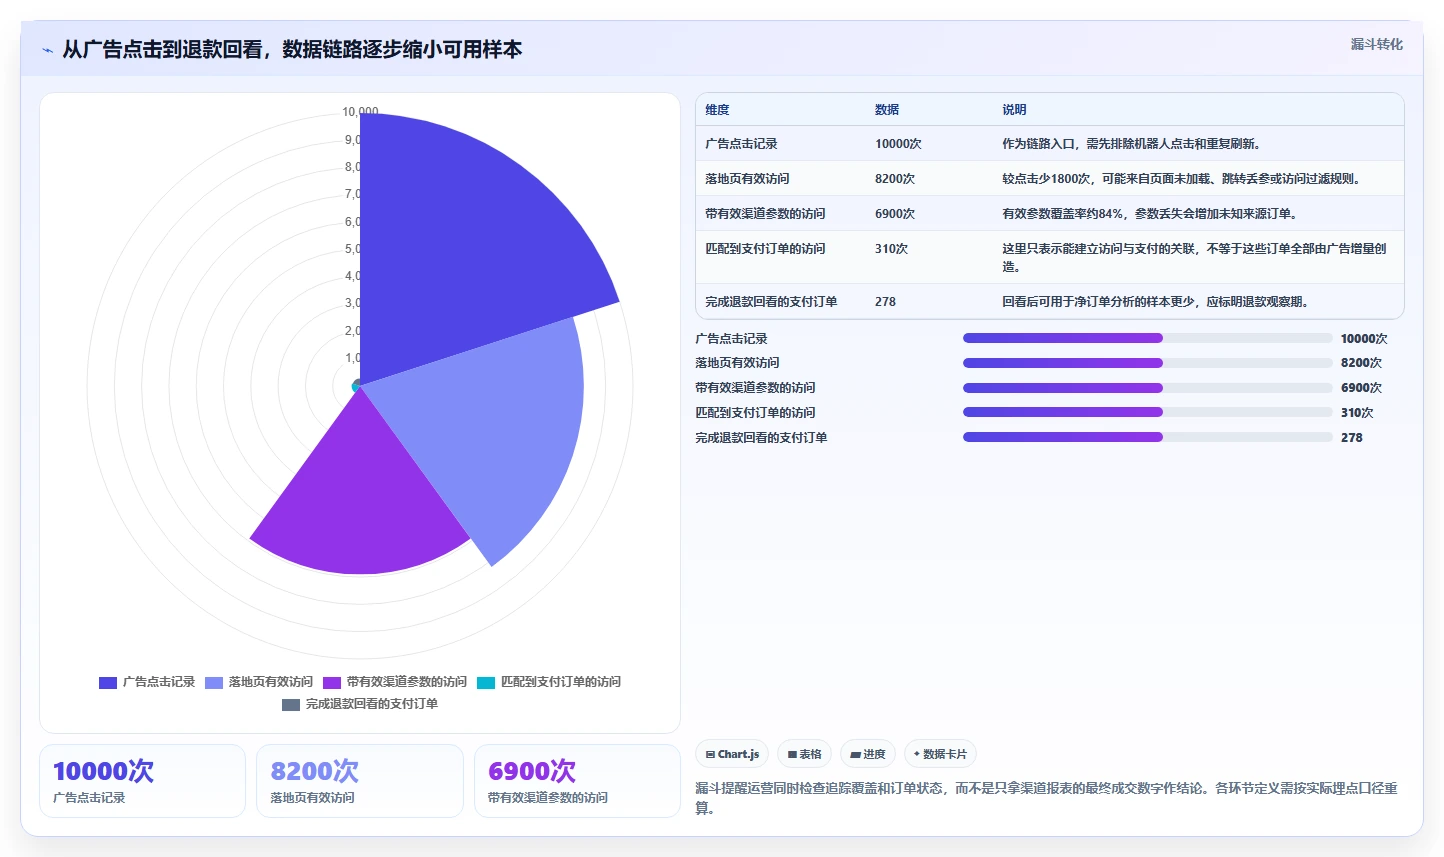Image resolution: width=1444 pixels, height=857 pixels.
Task: Click the 10,000 axis label on chart
Action: (x=360, y=112)
